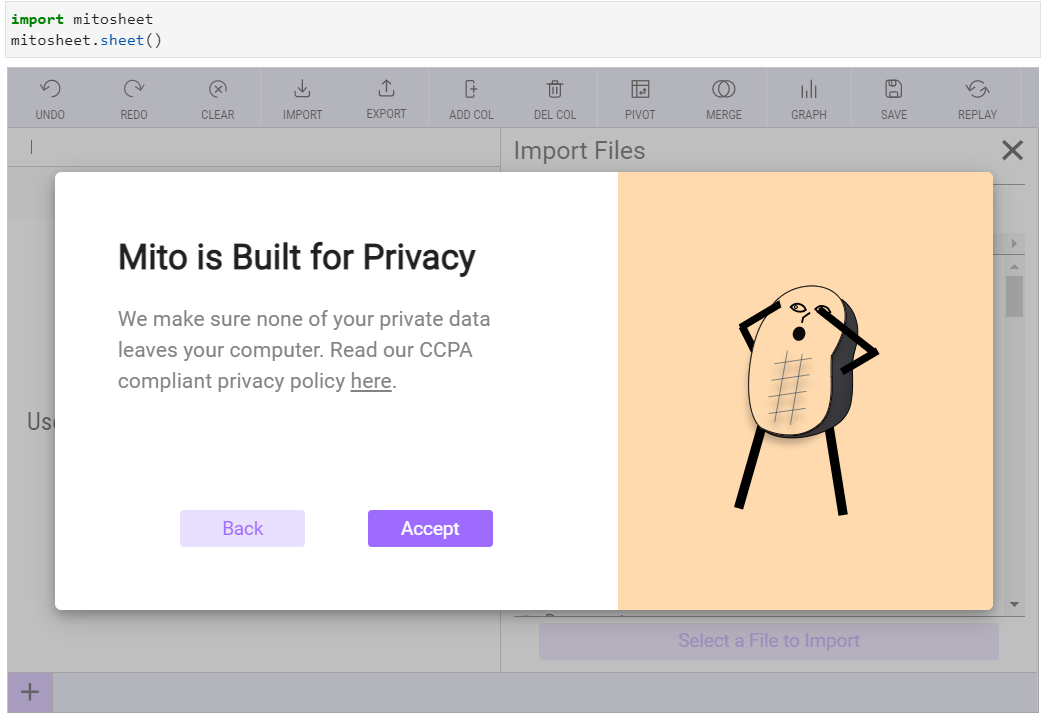
Task: Close the Import Files panel
Action: pyautogui.click(x=1012, y=151)
